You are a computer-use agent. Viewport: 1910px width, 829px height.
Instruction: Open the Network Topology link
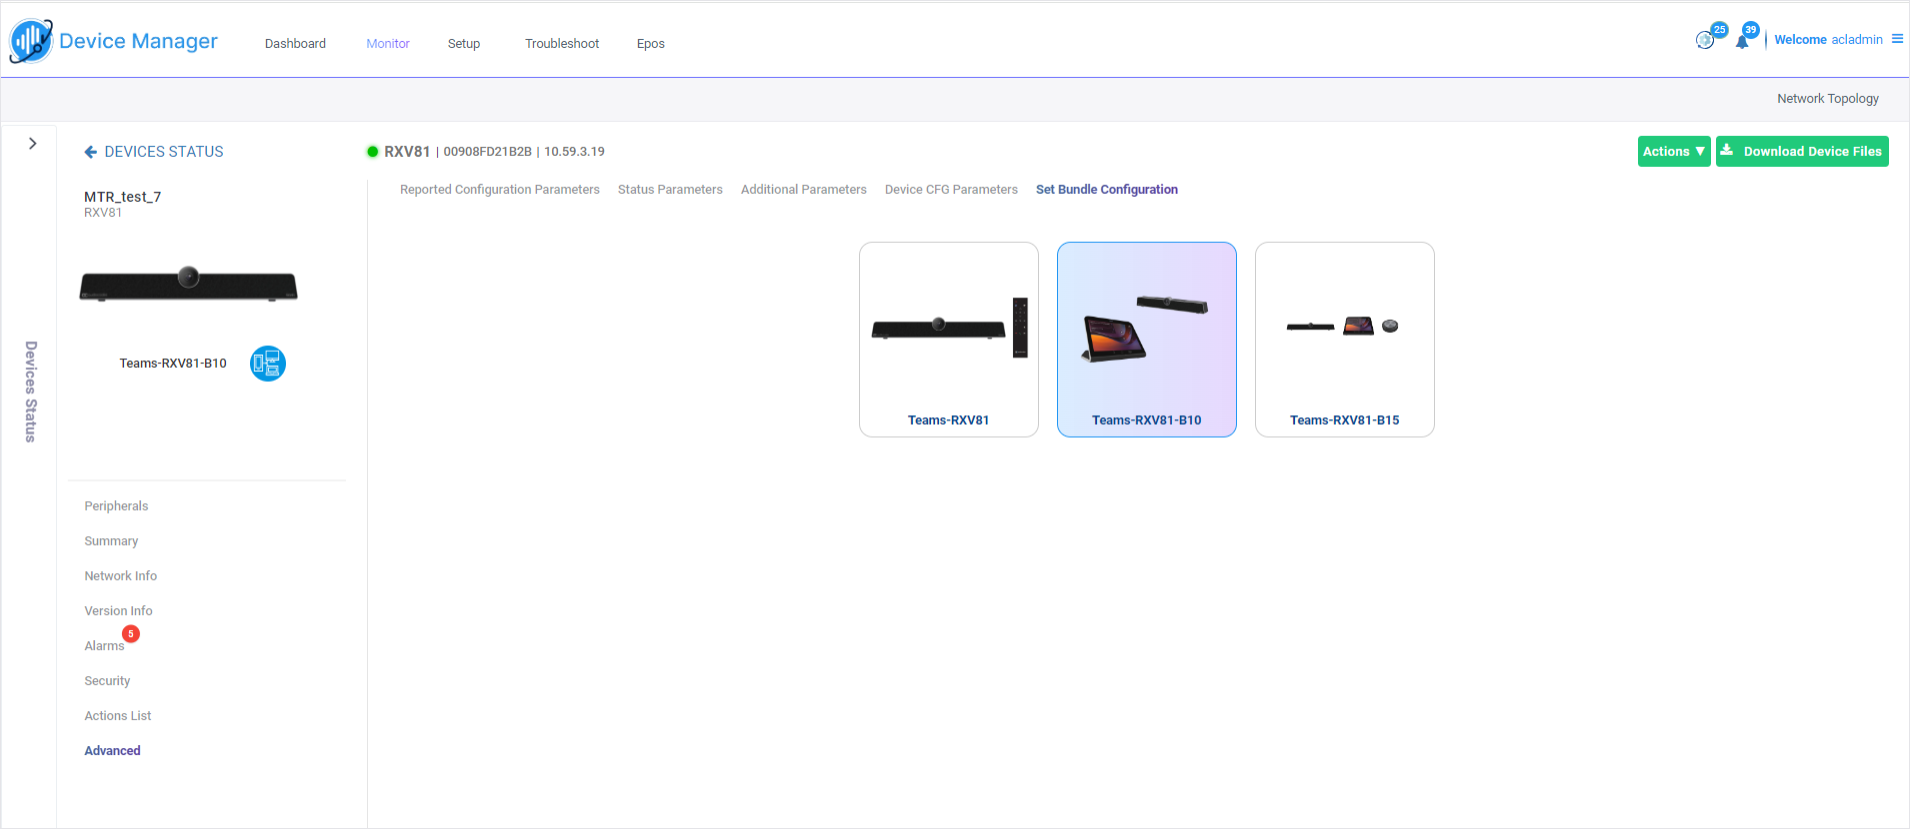(1827, 99)
